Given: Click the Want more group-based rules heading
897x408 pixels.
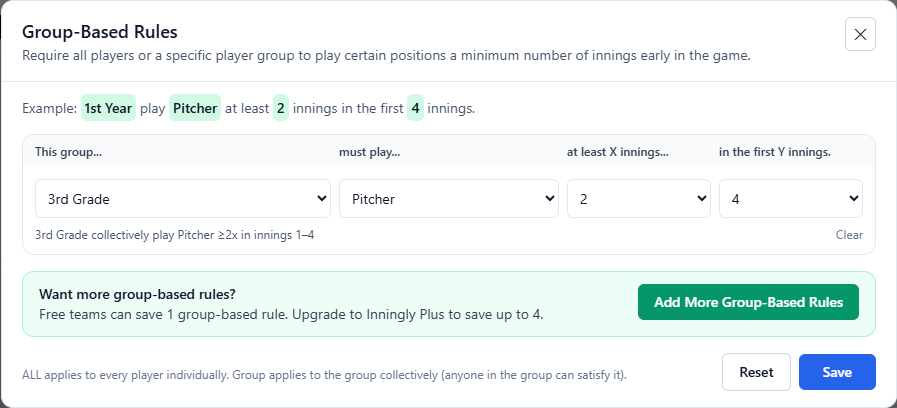Looking at the screenshot, I should pyautogui.click(x=137, y=295).
